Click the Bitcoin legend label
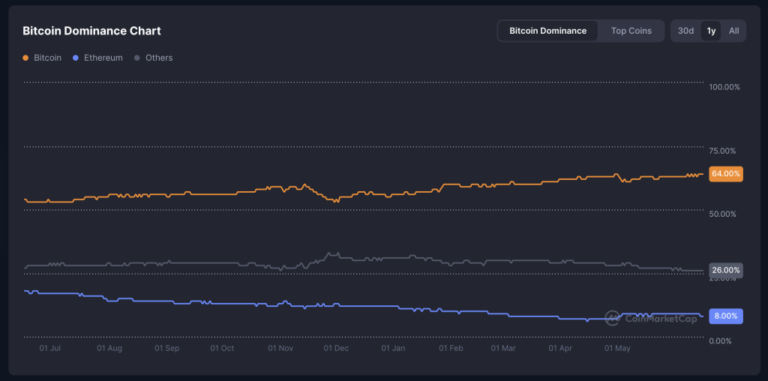 (48, 58)
